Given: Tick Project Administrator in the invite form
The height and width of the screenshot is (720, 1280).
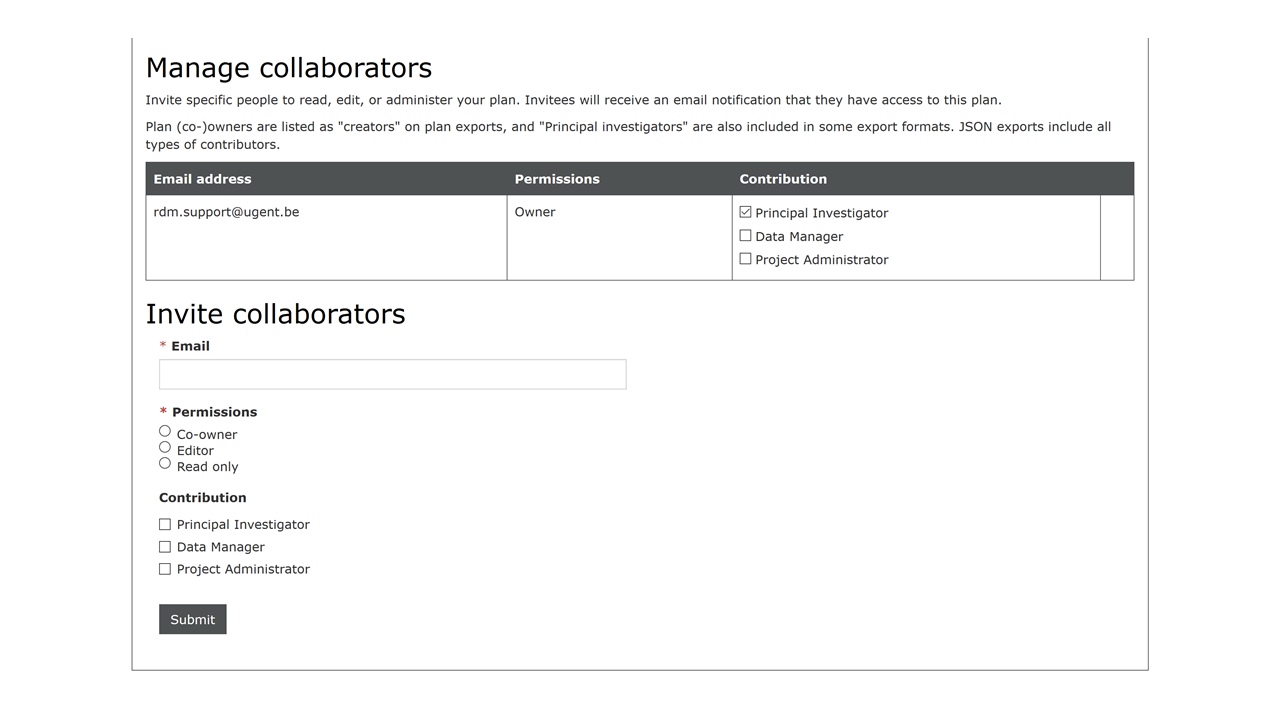Looking at the screenshot, I should [165, 569].
